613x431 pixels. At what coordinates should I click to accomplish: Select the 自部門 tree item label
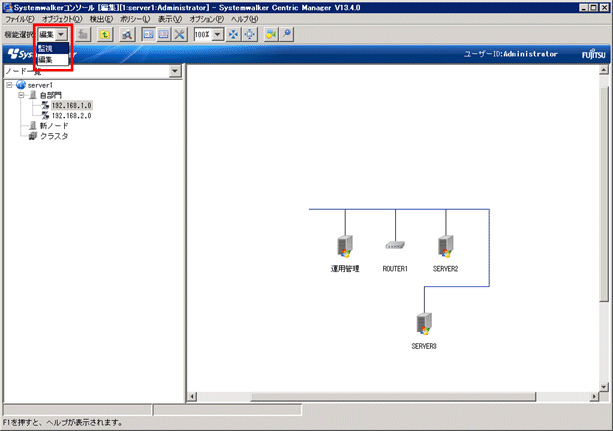[51, 95]
